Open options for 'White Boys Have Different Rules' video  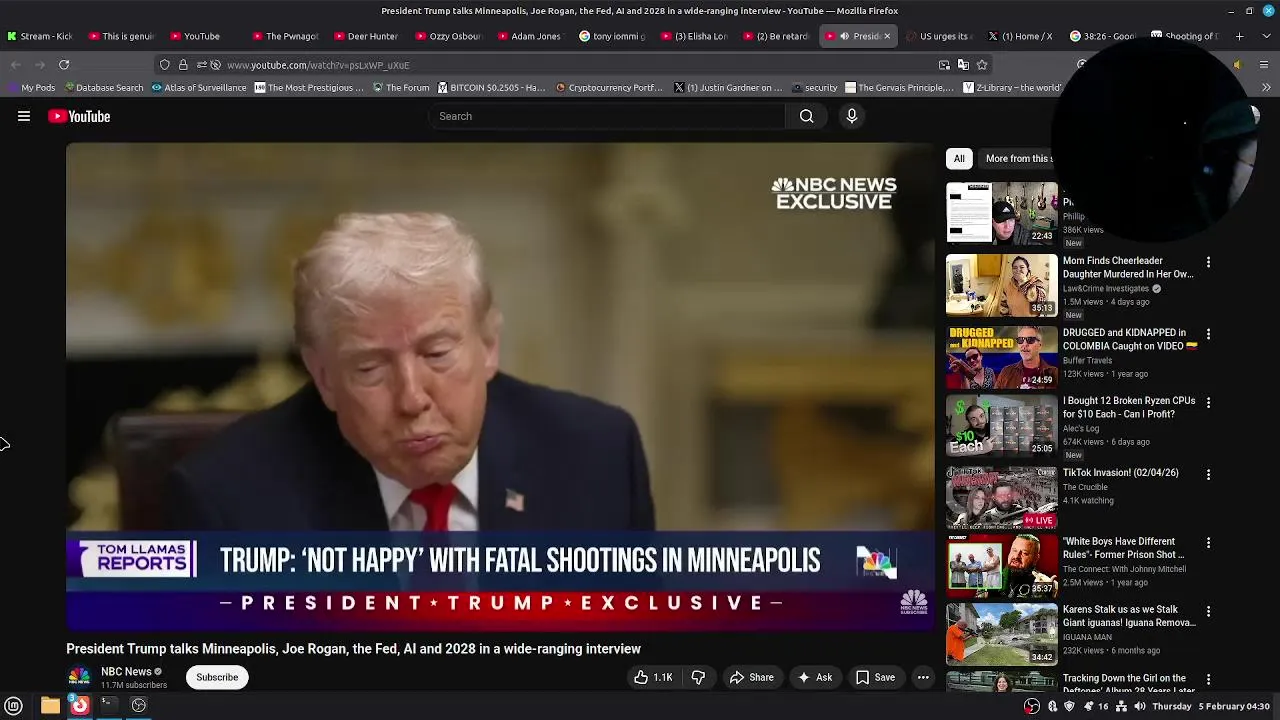[x=1208, y=543]
